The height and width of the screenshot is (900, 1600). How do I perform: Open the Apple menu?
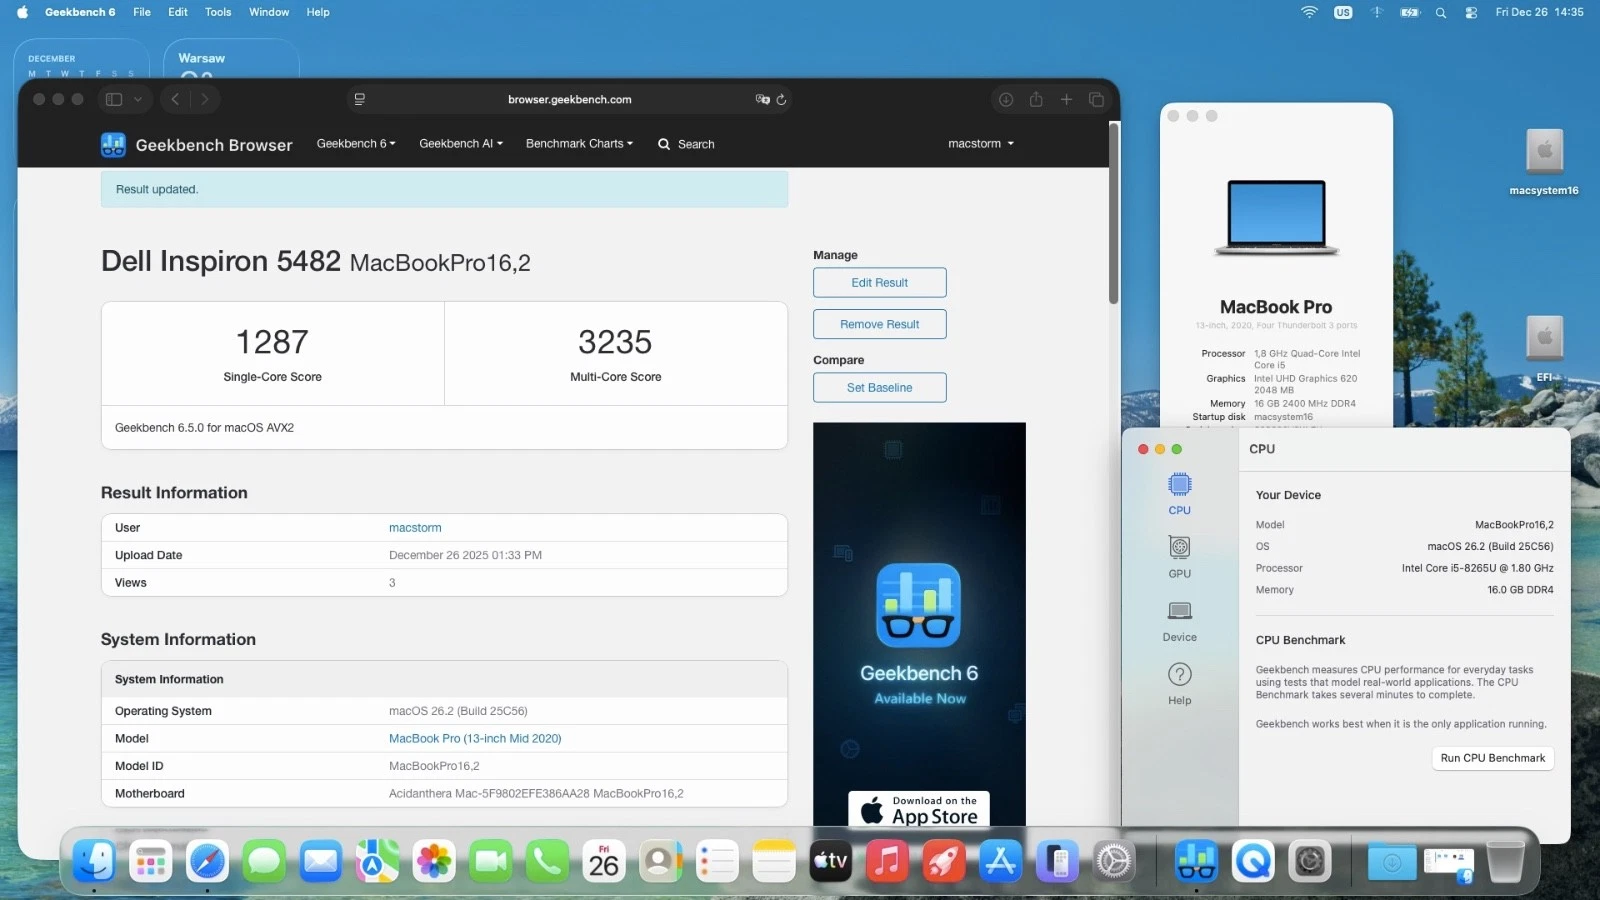click(x=22, y=12)
